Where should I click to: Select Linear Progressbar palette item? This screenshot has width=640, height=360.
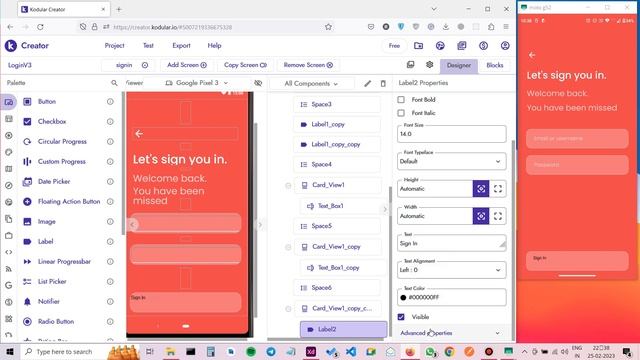tap(64, 262)
